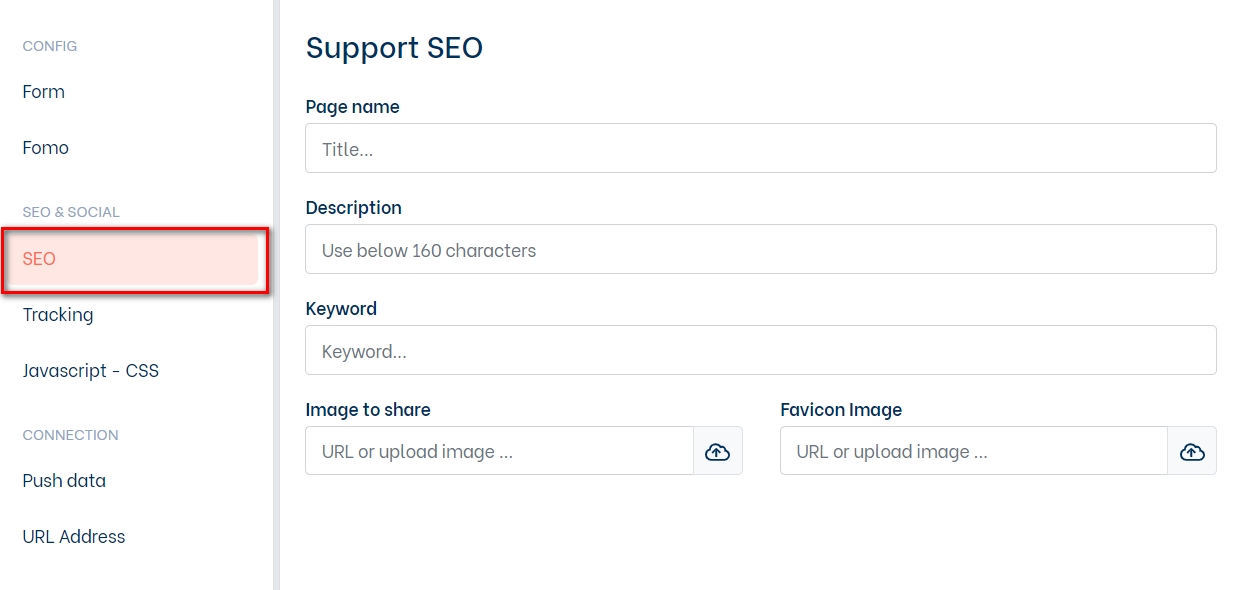Click the Keyword text field
The width and height of the screenshot is (1249, 590).
[760, 351]
